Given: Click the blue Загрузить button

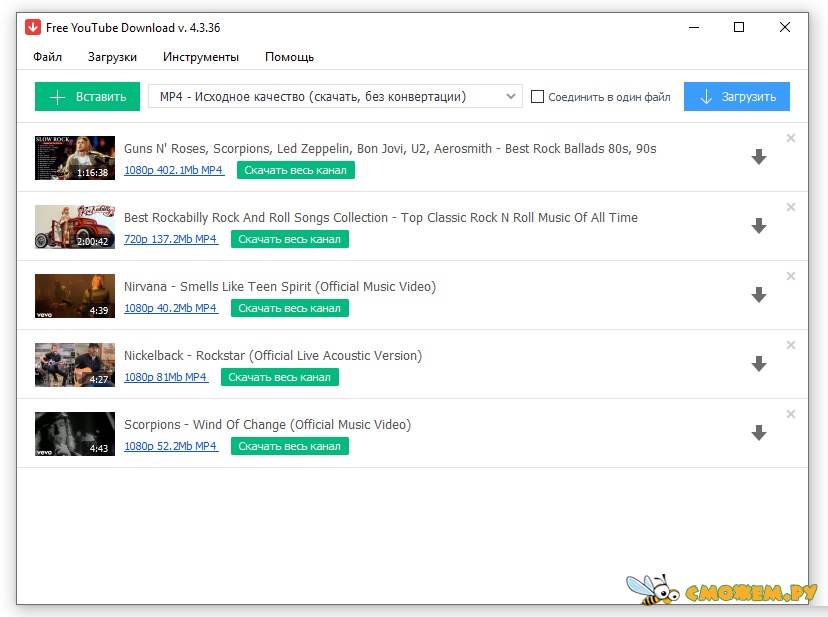Looking at the screenshot, I should [x=737, y=96].
